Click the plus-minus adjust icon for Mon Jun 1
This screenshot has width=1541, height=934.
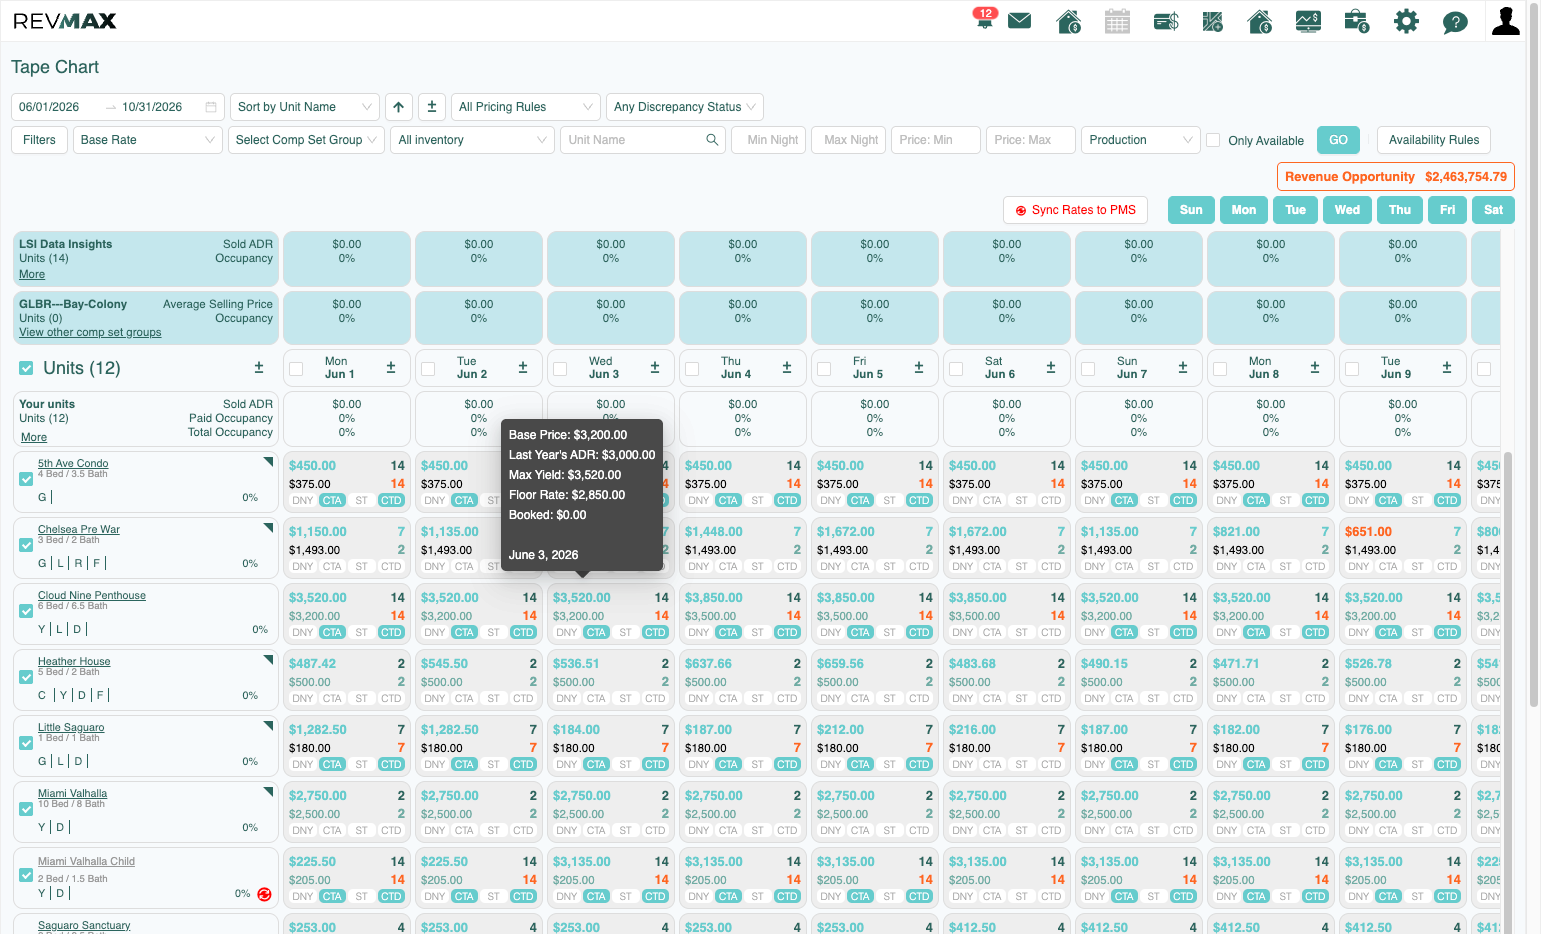point(391,368)
